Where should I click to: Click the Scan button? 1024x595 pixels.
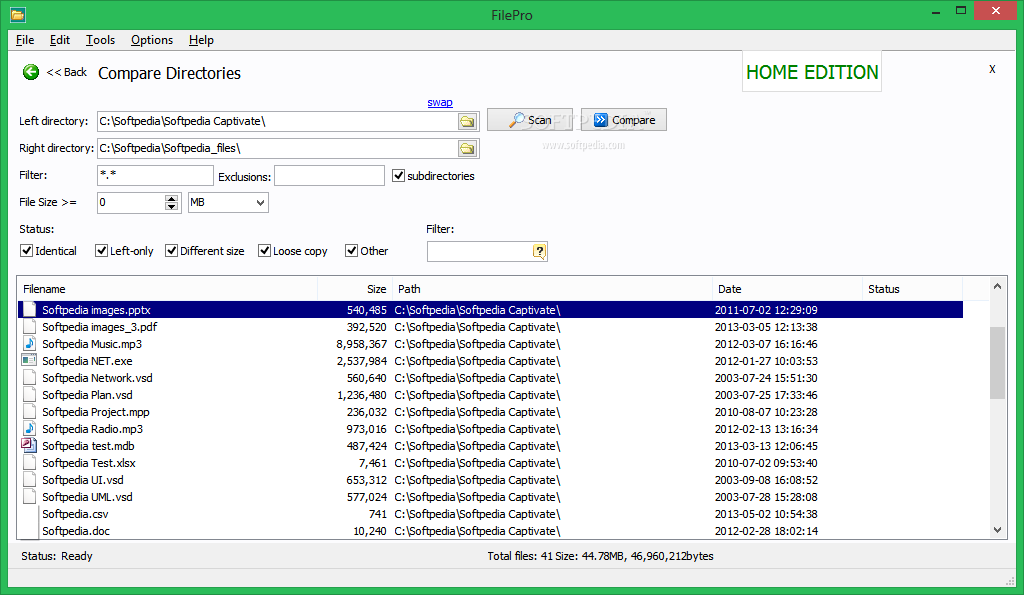pyautogui.click(x=530, y=120)
